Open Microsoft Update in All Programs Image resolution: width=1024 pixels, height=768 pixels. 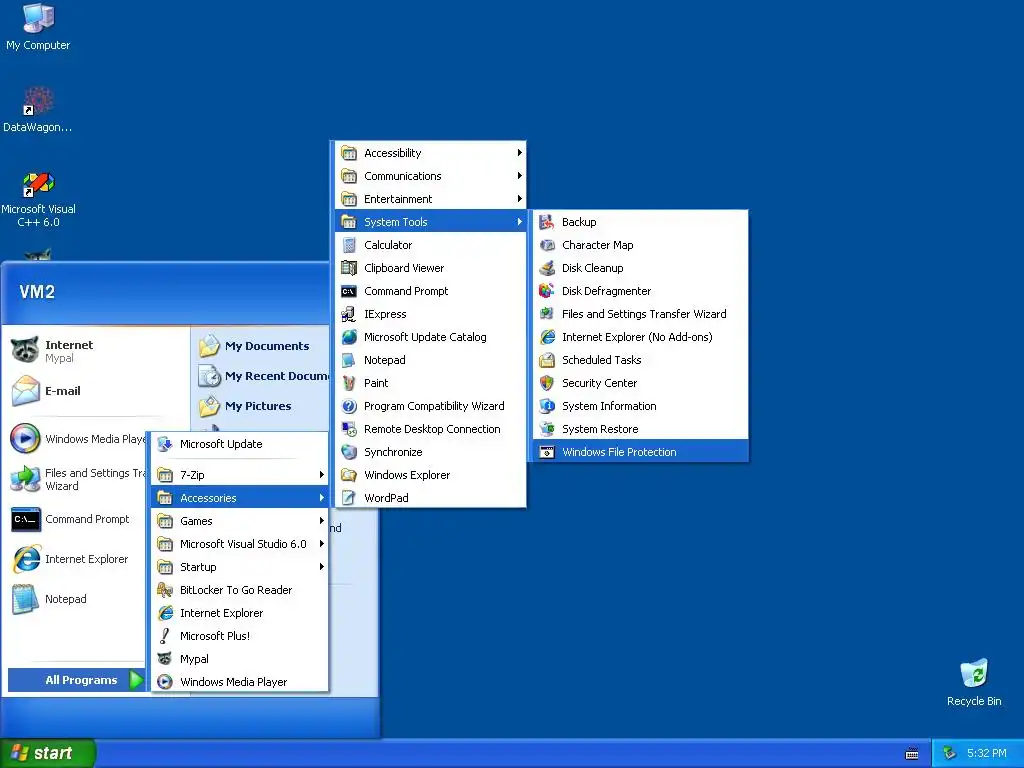pyautogui.click(x=240, y=444)
